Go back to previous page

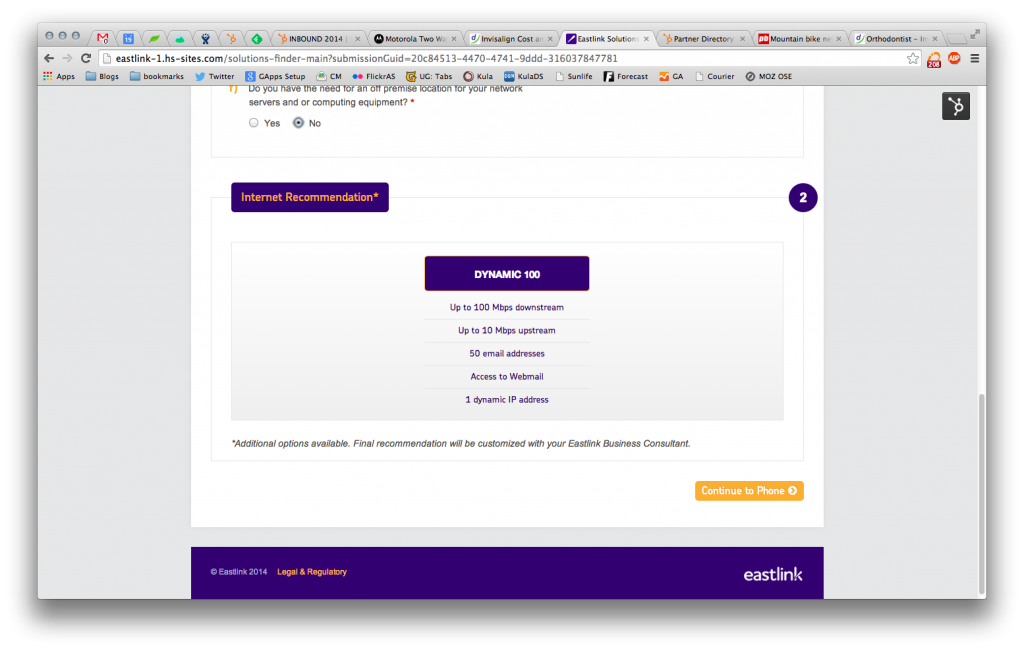coord(49,58)
